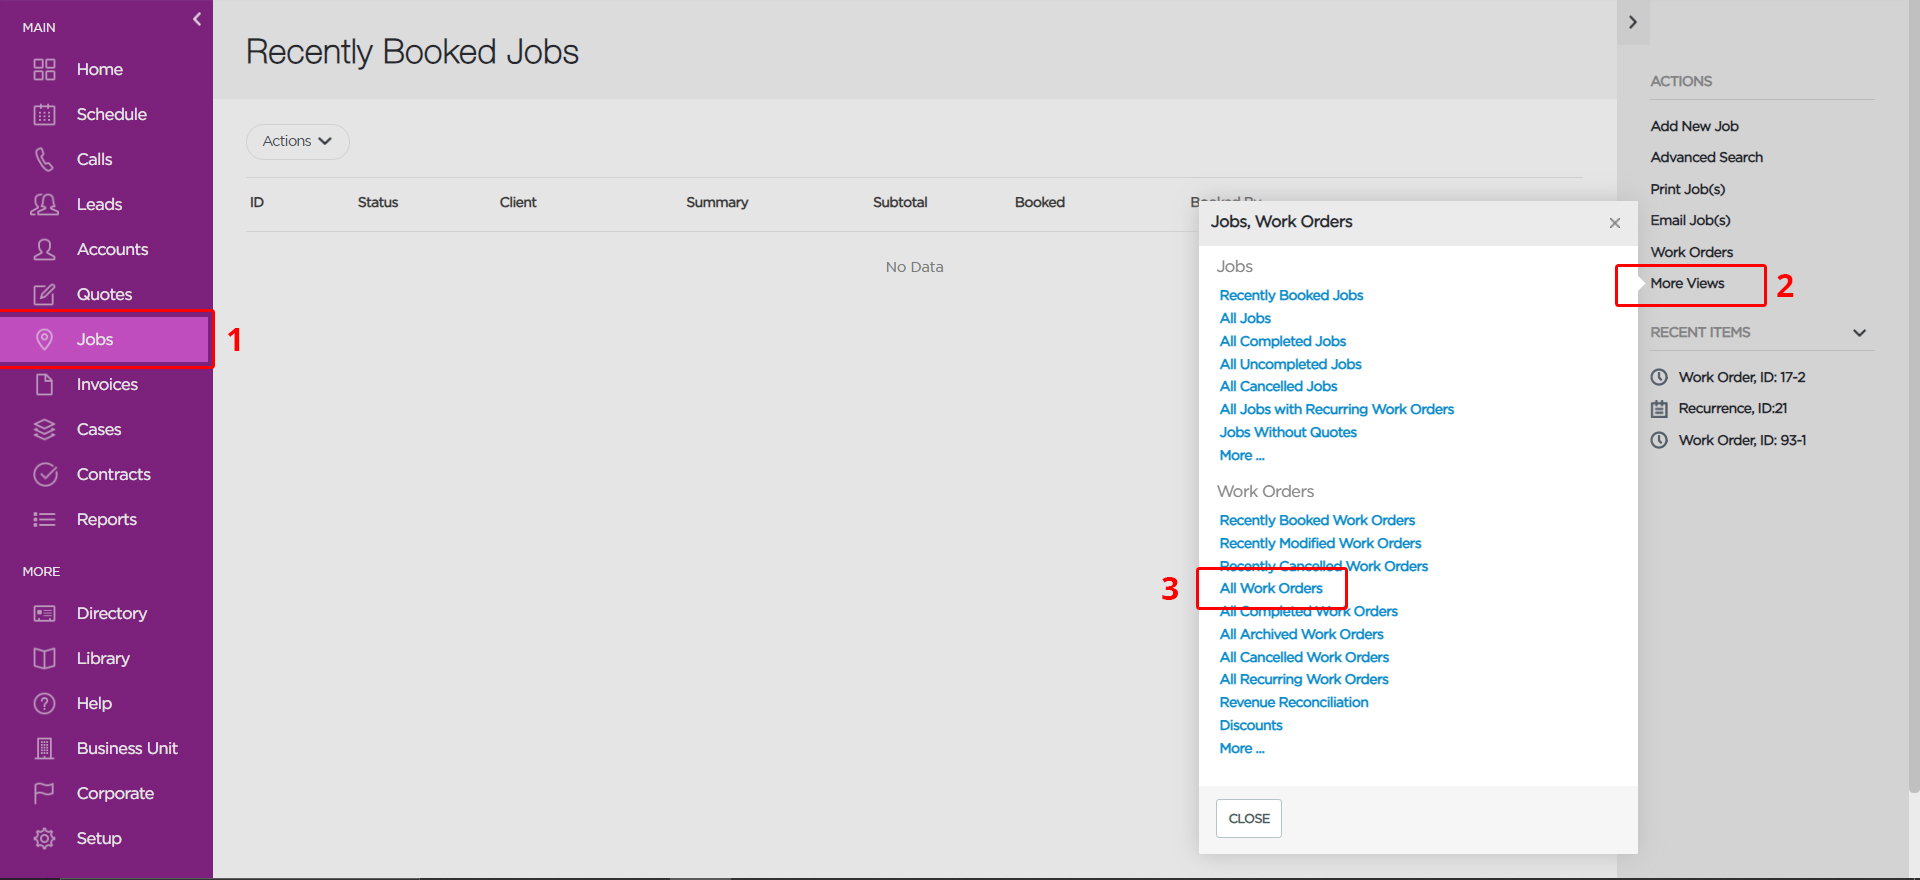The width and height of the screenshot is (1920, 880).
Task: Select Invoices in the main menu
Action: tap(106, 384)
